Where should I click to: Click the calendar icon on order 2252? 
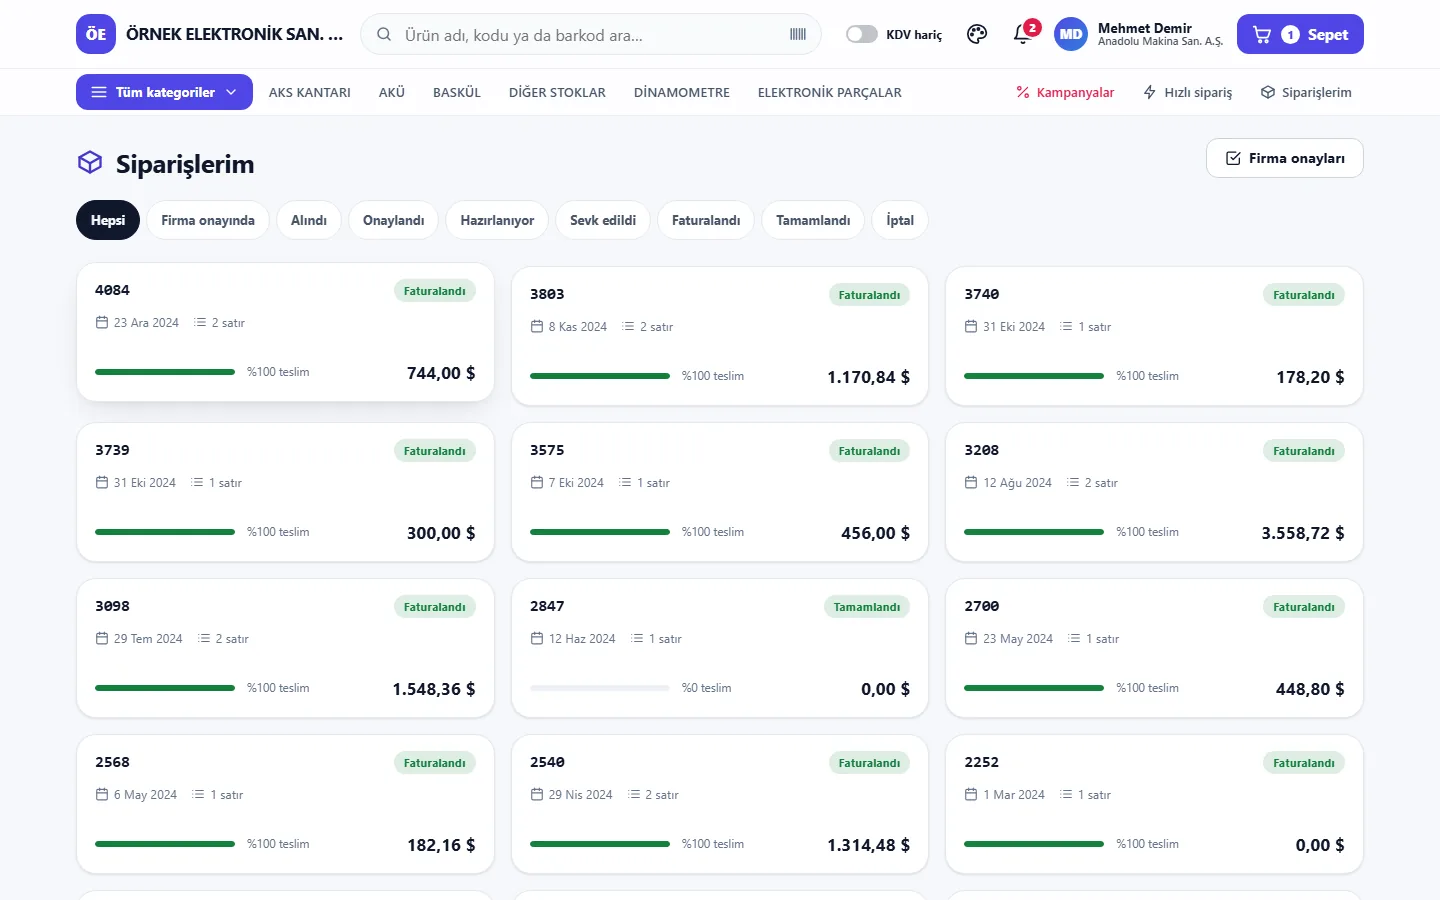point(971,795)
